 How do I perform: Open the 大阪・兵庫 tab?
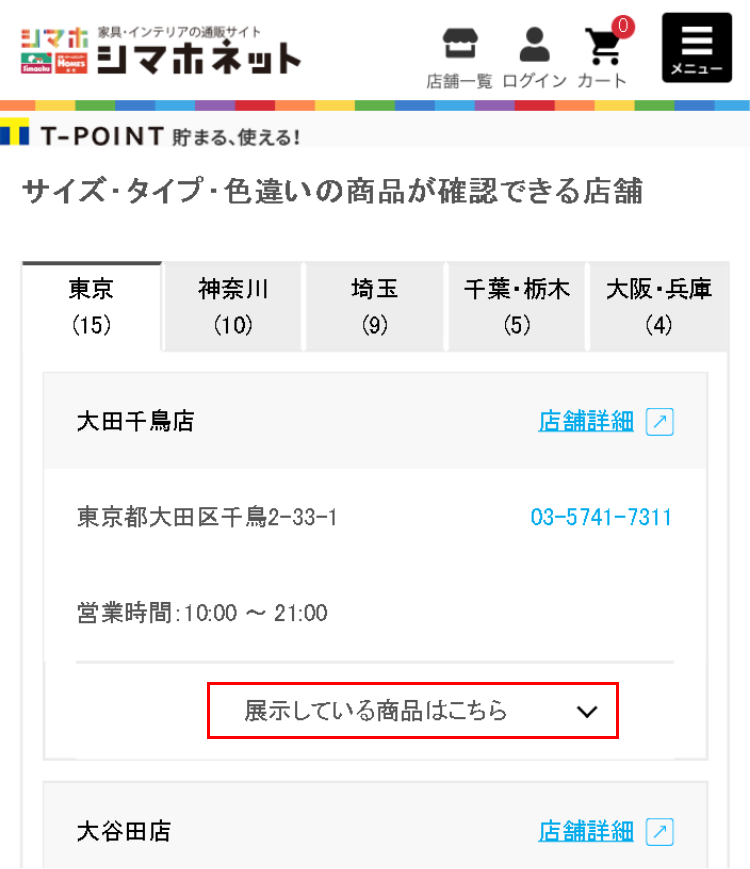(x=659, y=306)
